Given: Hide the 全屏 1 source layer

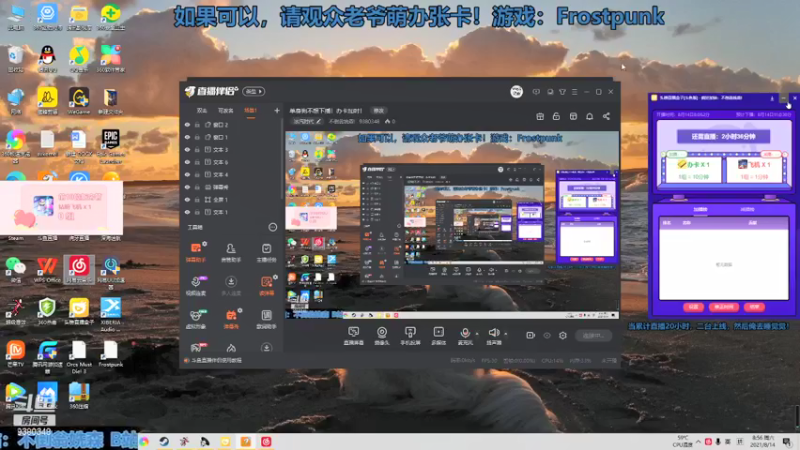Looking at the screenshot, I should (x=187, y=199).
